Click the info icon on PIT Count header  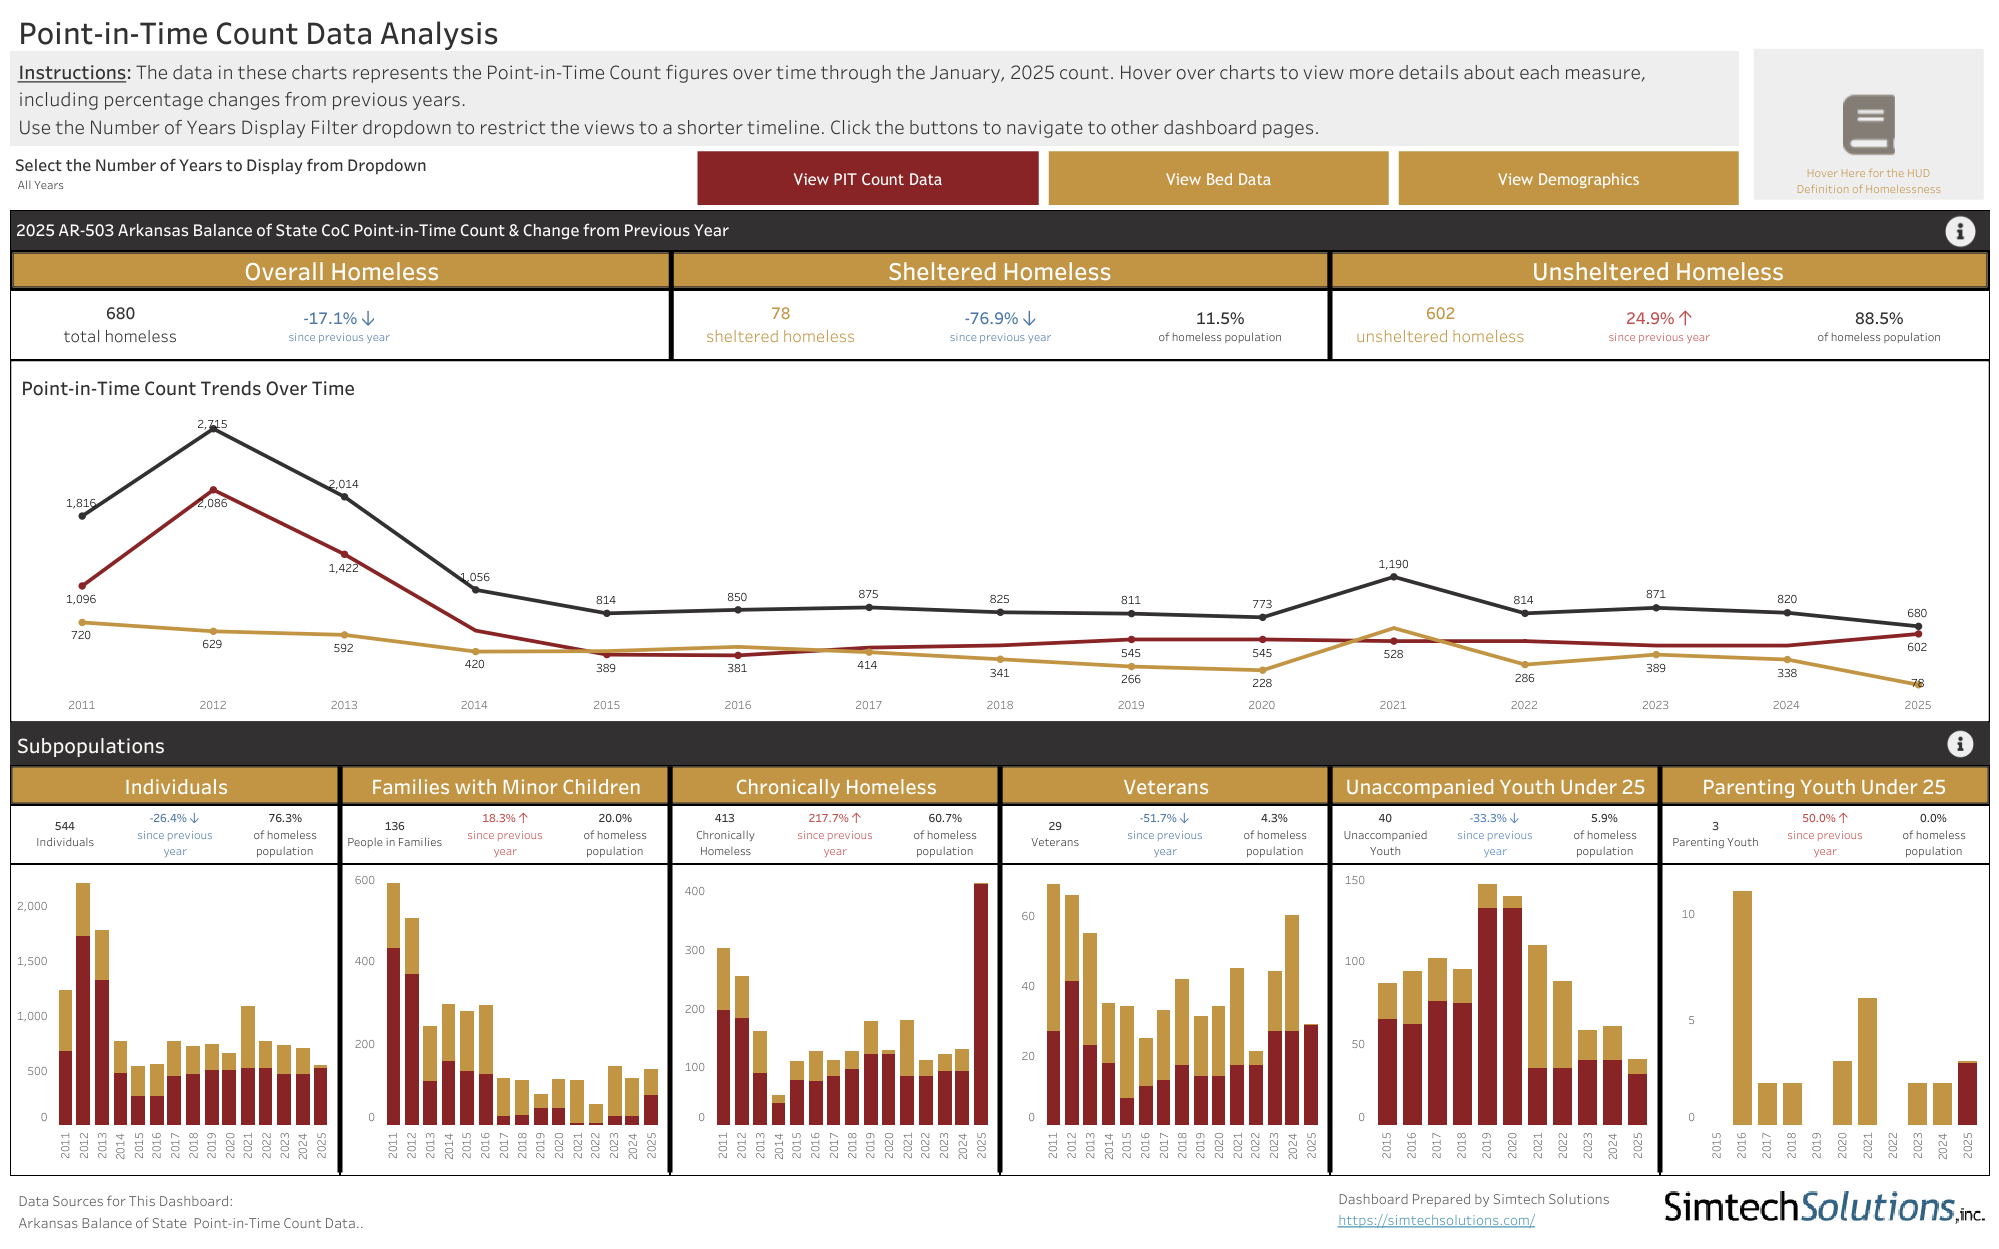coord(1960,231)
